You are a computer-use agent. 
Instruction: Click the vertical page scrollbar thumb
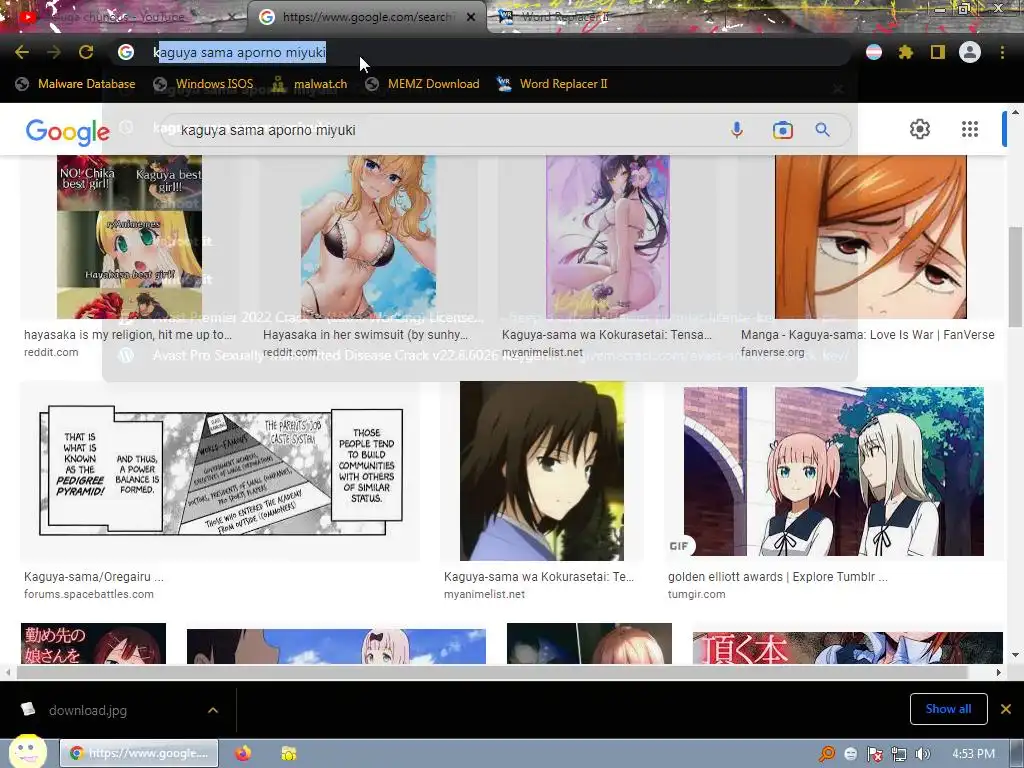tap(1016, 276)
